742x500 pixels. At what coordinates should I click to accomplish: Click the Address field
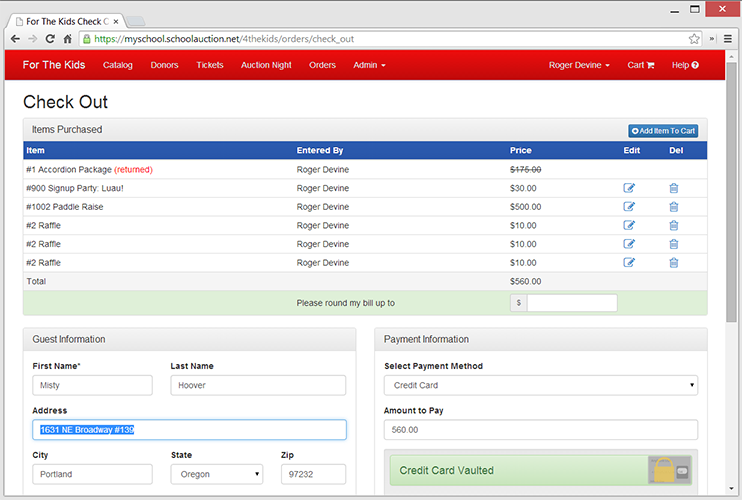coord(189,430)
